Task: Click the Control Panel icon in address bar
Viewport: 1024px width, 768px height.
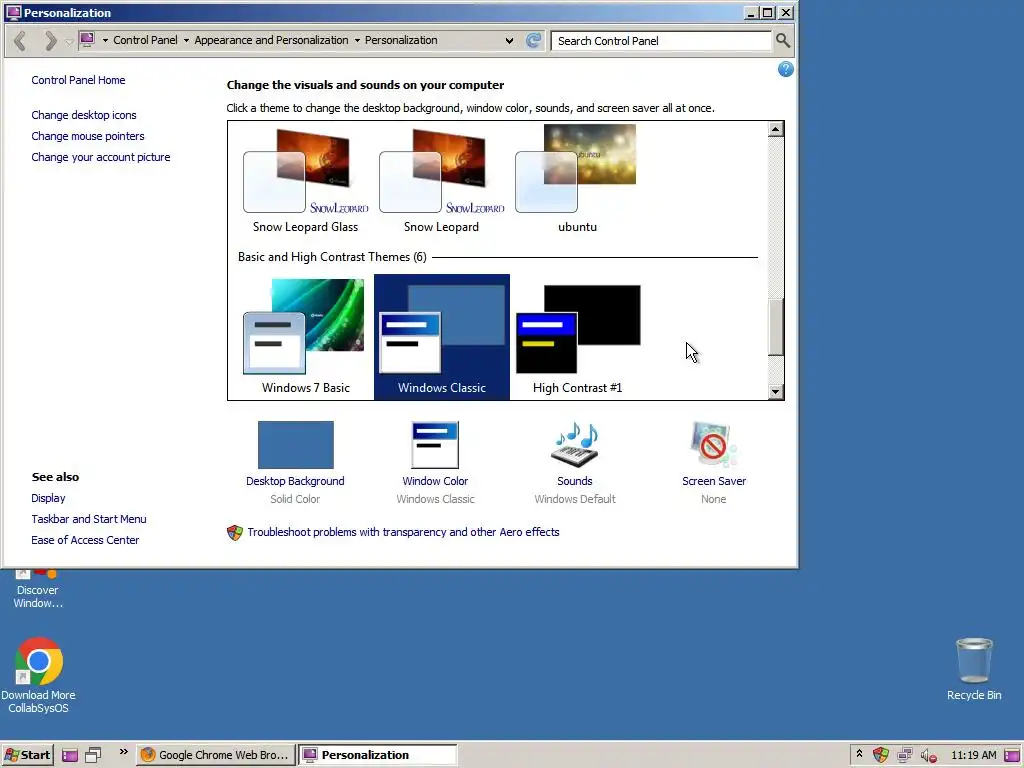Action: click(x=87, y=40)
